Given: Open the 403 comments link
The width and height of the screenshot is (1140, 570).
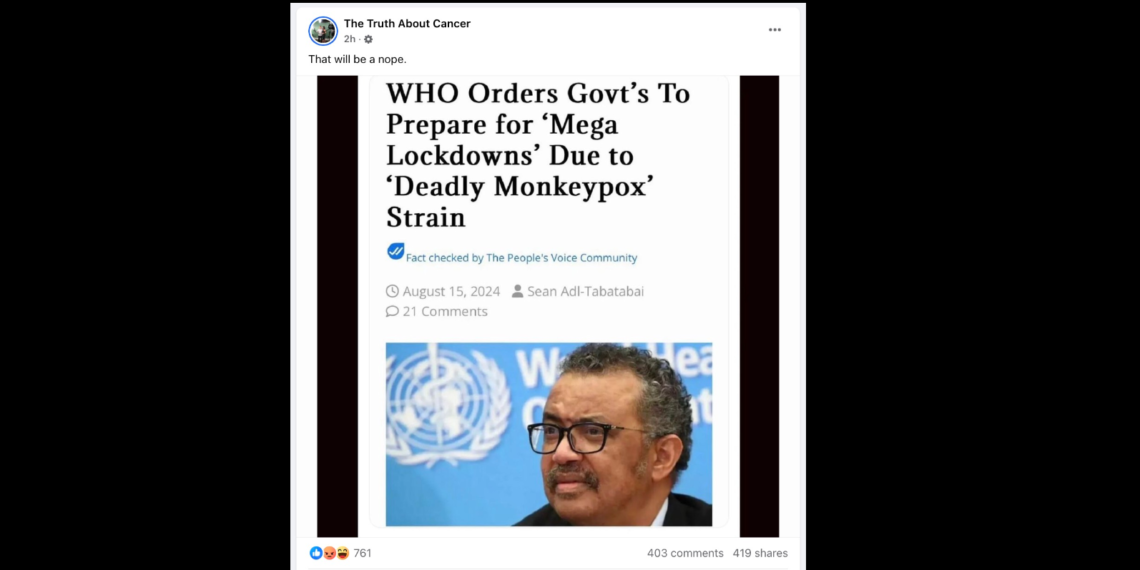Looking at the screenshot, I should click(685, 553).
